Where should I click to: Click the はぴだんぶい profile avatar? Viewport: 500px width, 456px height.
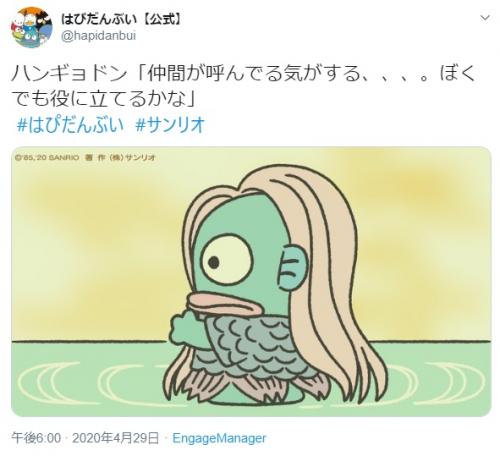(32, 27)
